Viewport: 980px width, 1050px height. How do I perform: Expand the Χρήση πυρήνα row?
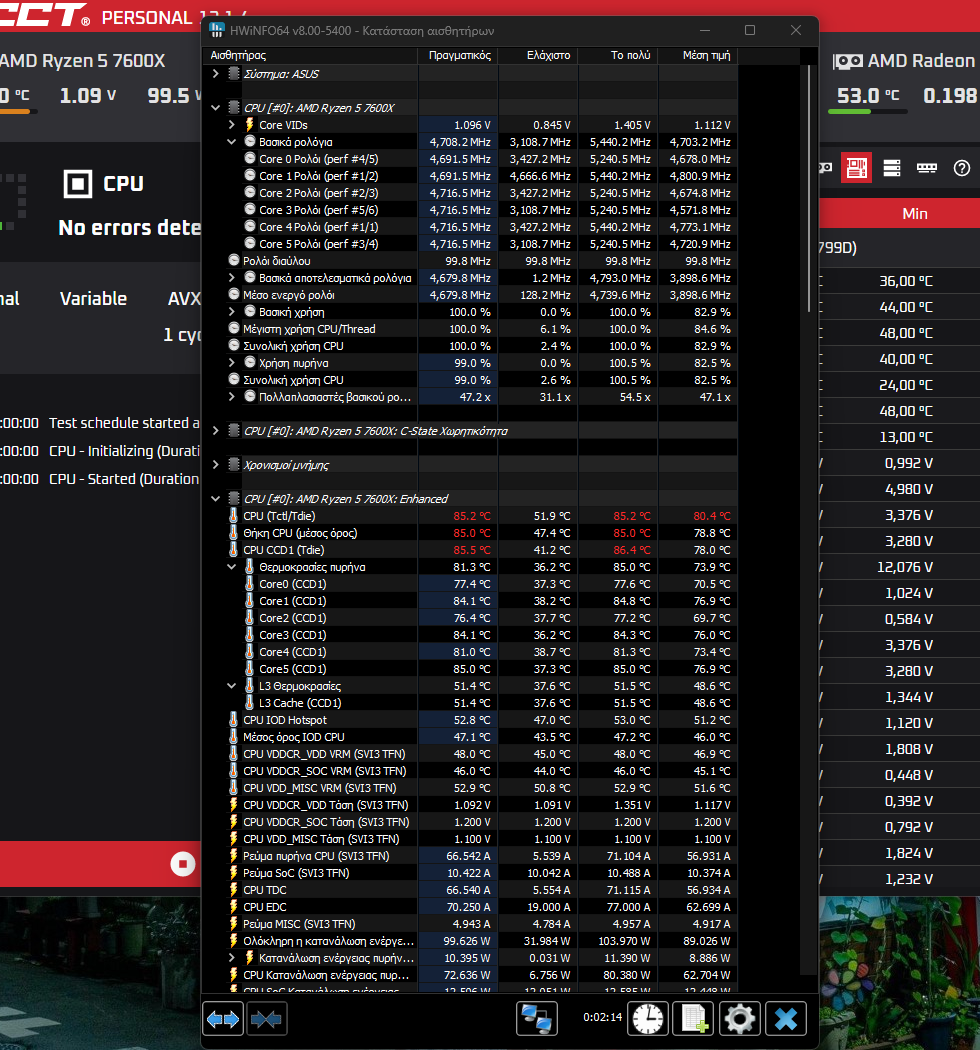point(232,362)
